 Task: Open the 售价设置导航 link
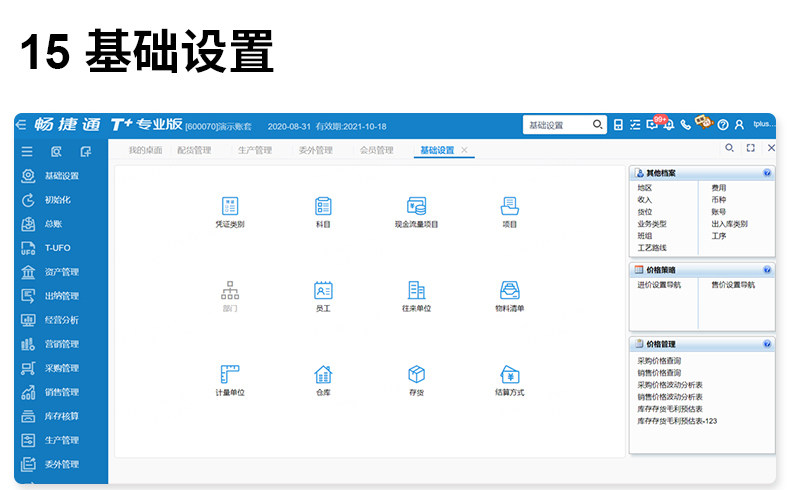coord(733,285)
